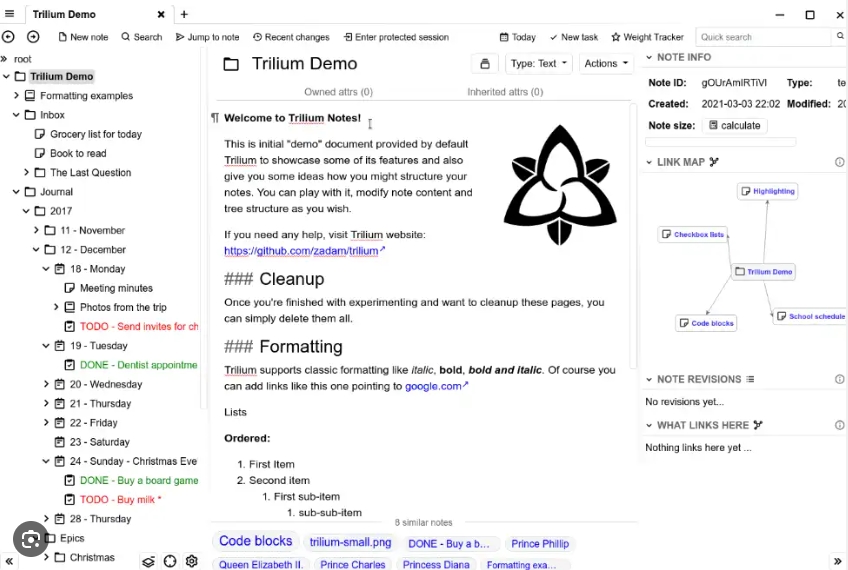Expand 20 - Wednesday node

(x=46, y=385)
